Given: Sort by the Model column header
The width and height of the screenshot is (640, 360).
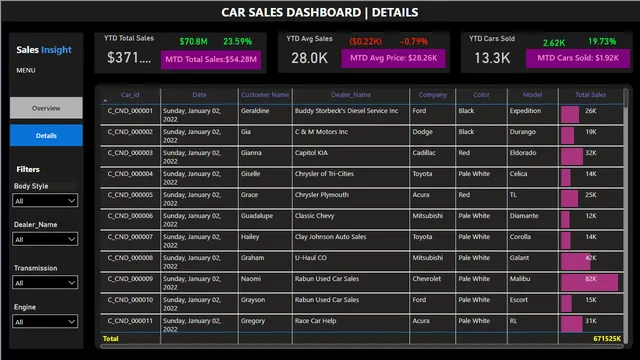Looking at the screenshot, I should tap(533, 95).
